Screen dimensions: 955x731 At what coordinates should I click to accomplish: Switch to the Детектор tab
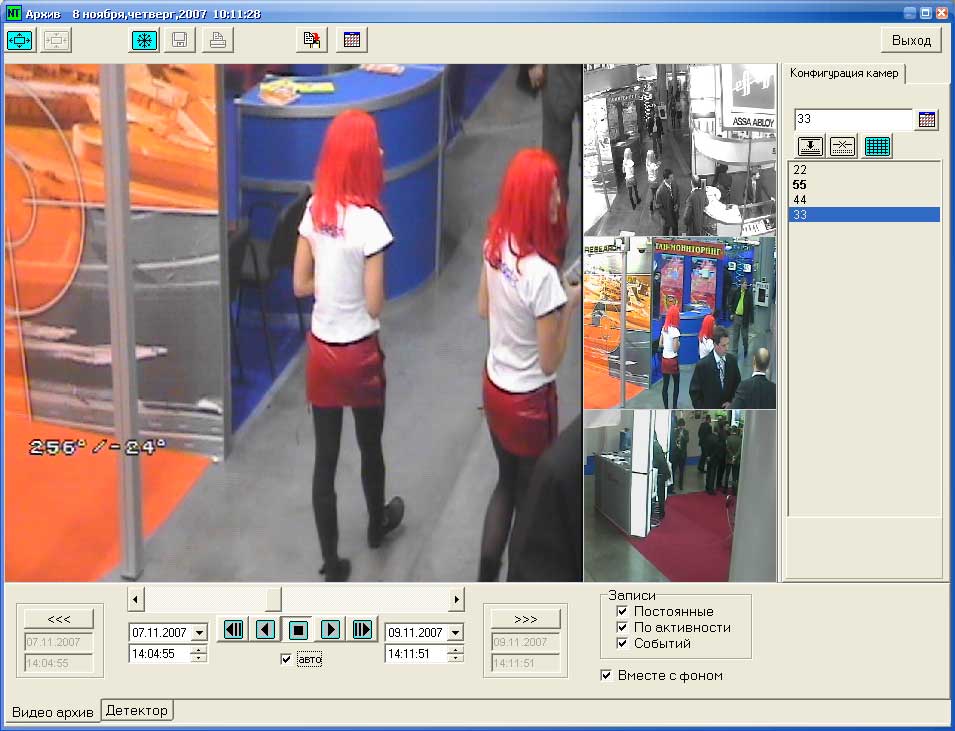pyautogui.click(x=137, y=710)
